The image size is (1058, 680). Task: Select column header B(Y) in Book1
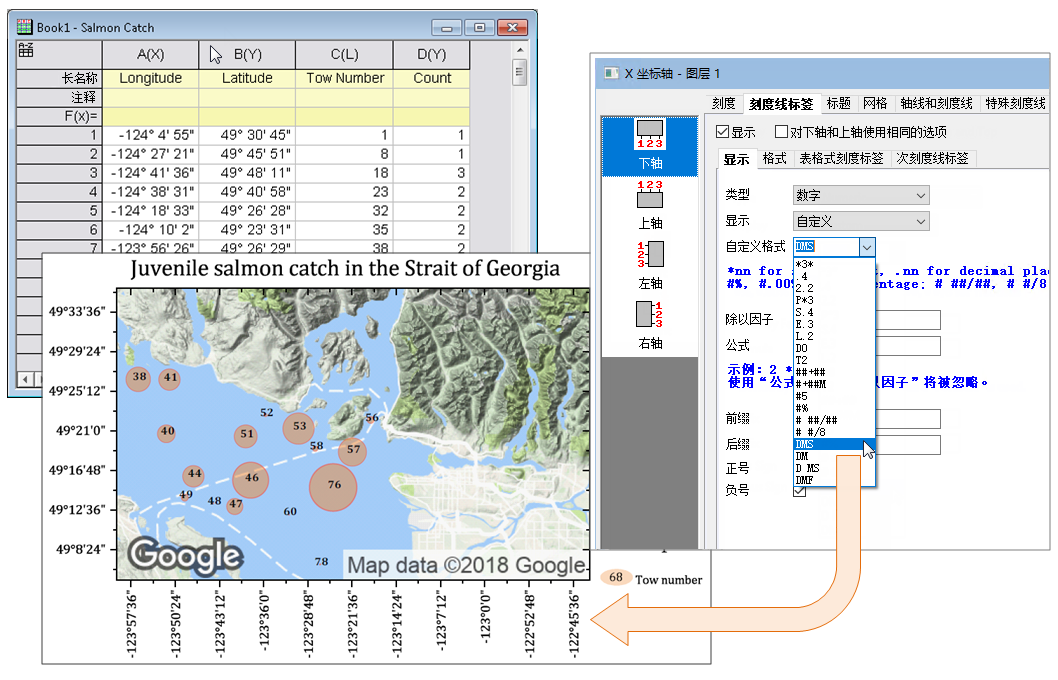coord(248,55)
